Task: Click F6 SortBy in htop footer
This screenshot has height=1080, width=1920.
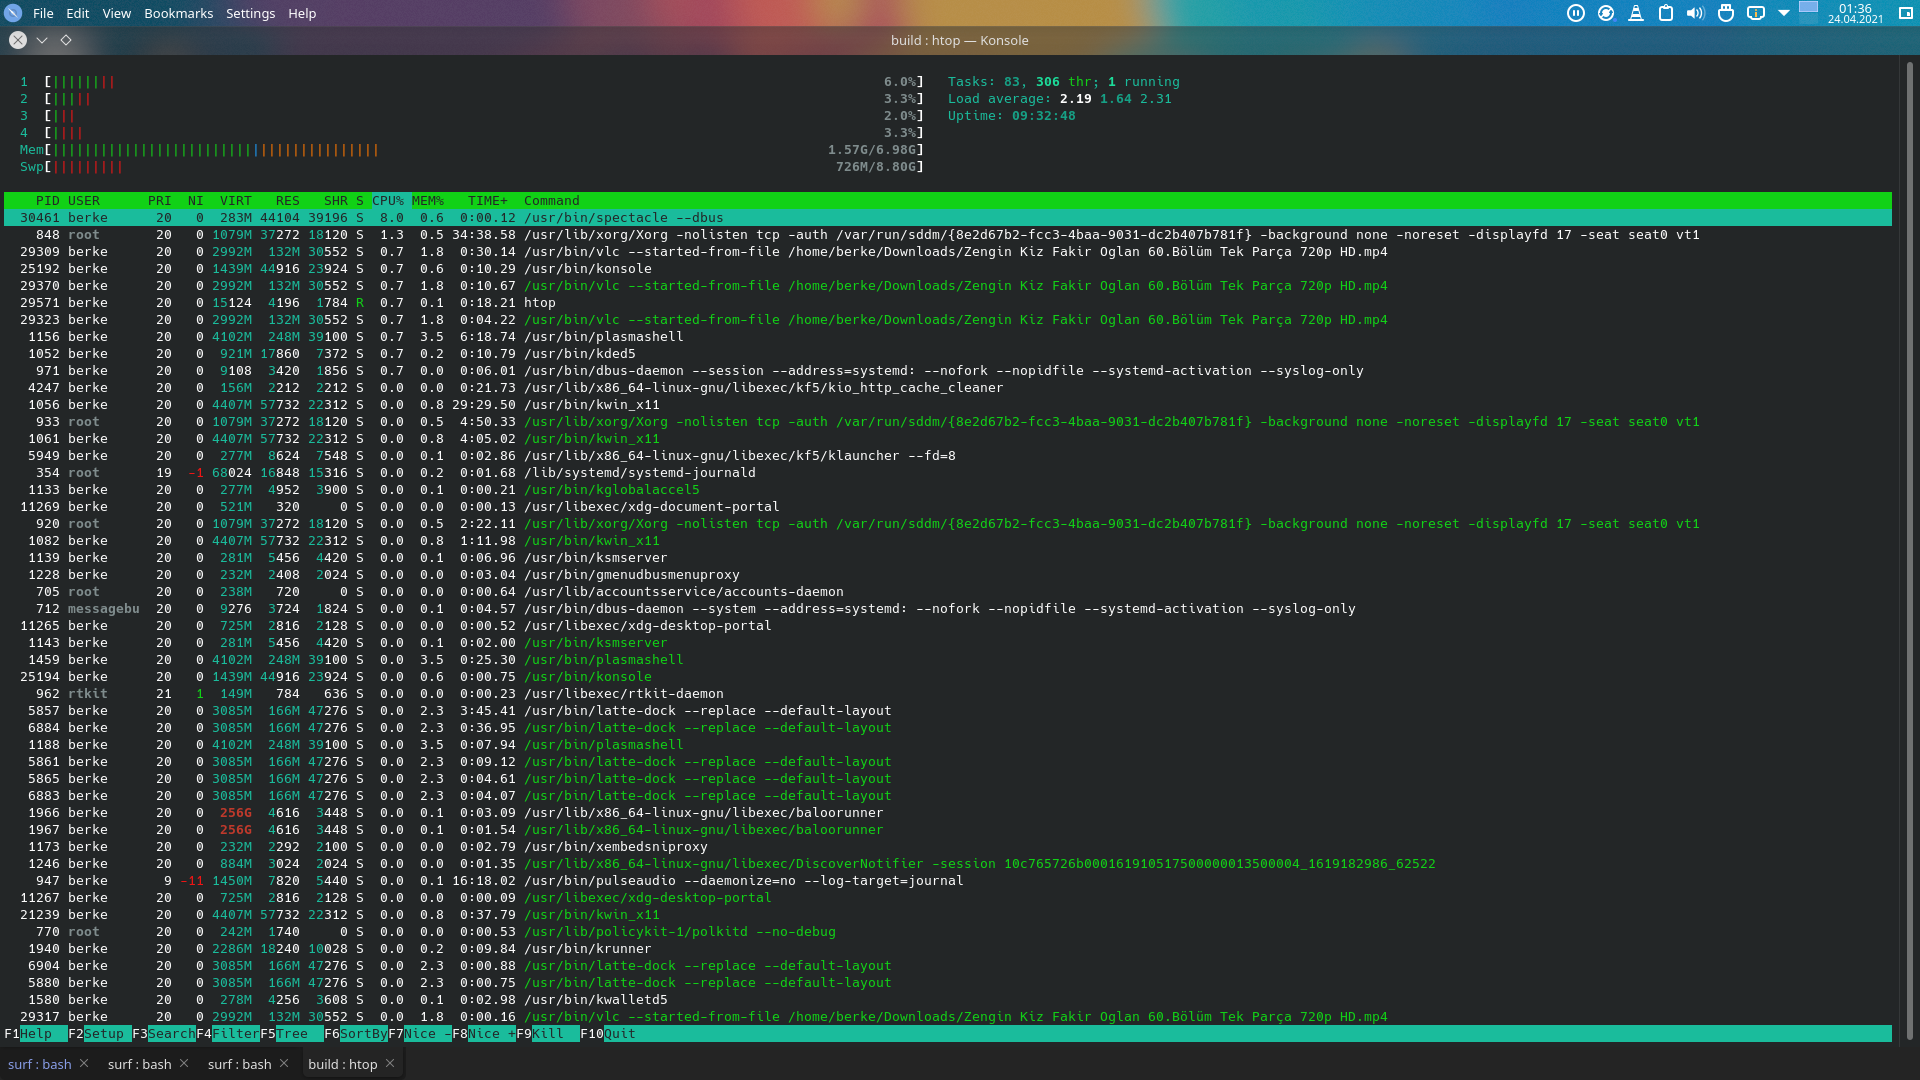Action: (362, 1034)
